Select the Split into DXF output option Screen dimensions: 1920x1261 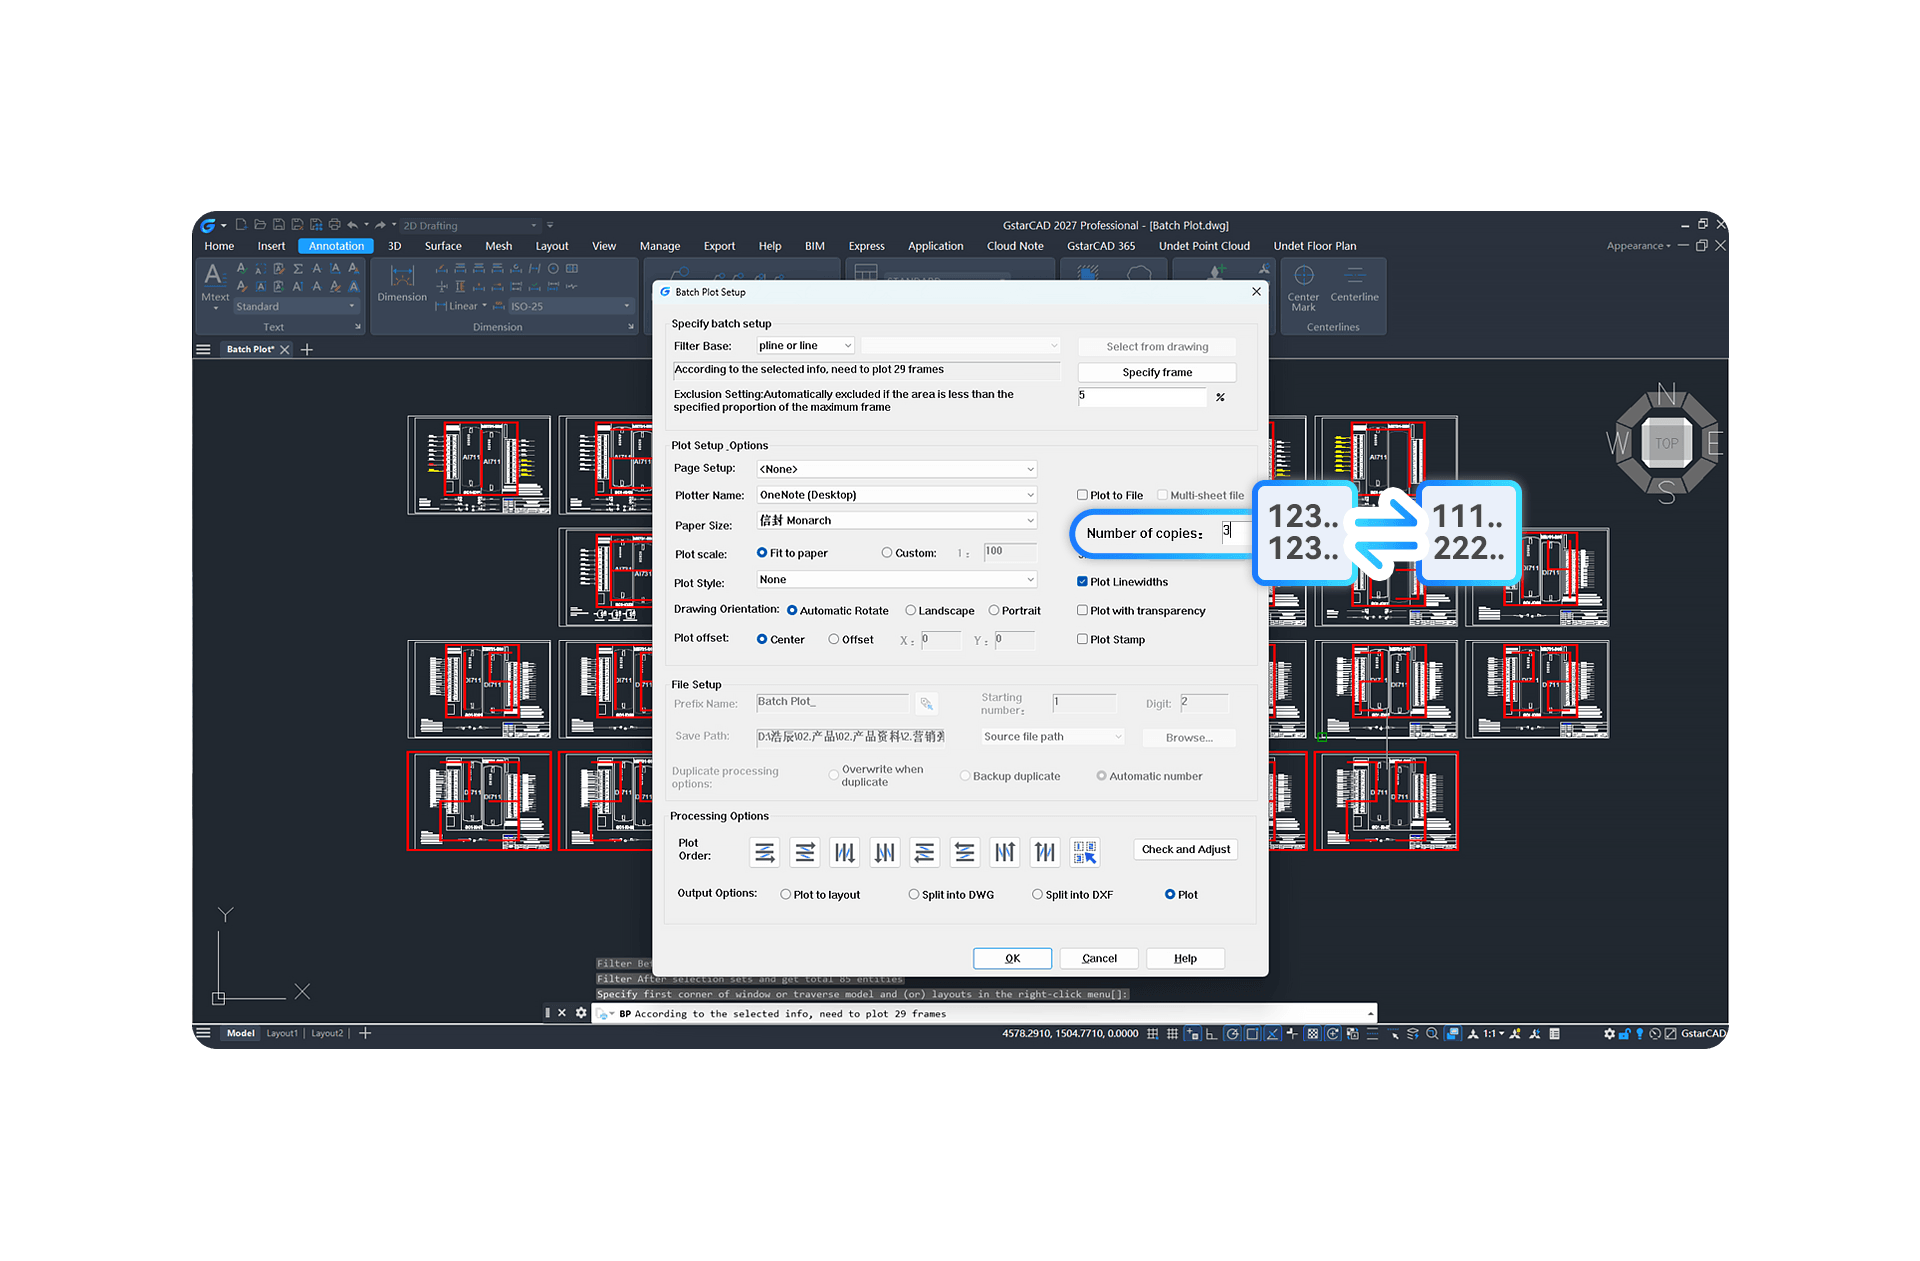[1038, 894]
